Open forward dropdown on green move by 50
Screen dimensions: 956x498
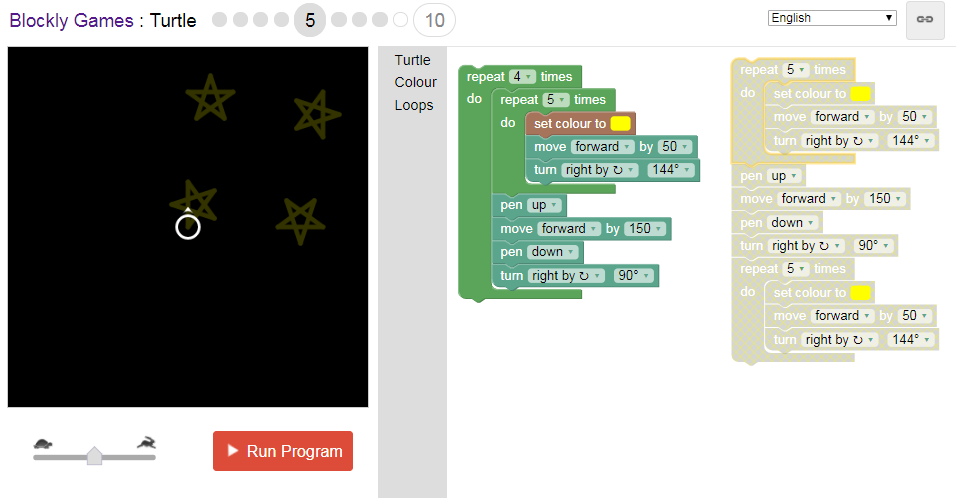pyautogui.click(x=602, y=146)
